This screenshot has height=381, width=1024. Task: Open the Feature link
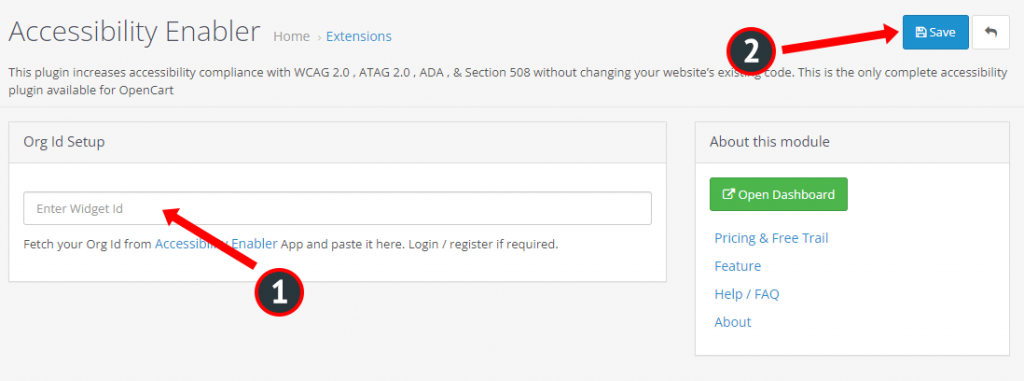[737, 266]
